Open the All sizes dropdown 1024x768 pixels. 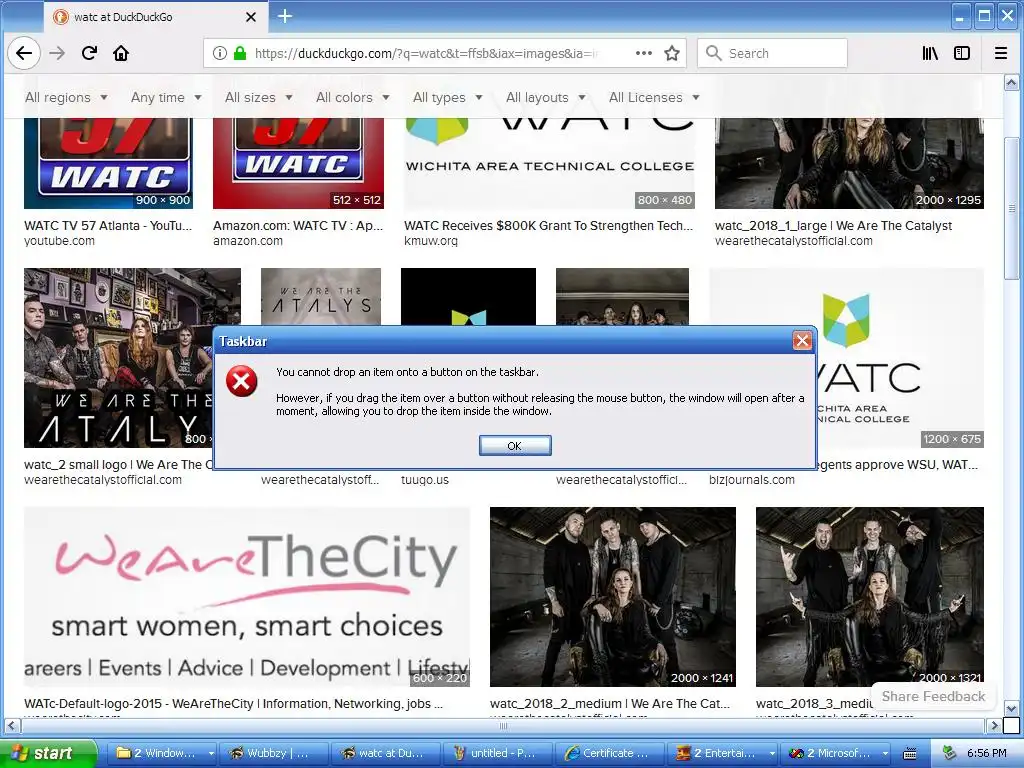pyautogui.click(x=259, y=97)
